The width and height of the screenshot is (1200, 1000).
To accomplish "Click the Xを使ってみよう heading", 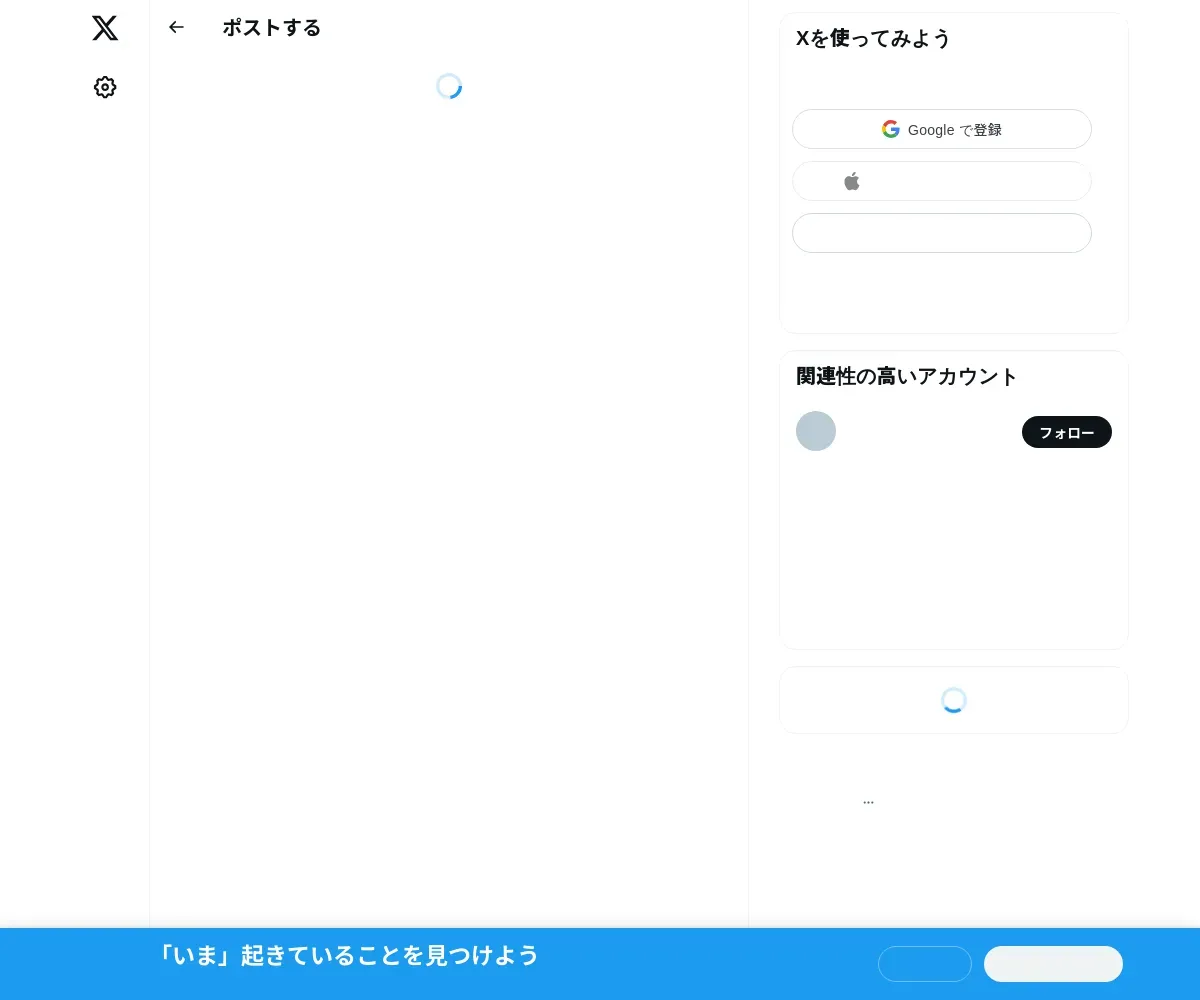I will coord(873,39).
